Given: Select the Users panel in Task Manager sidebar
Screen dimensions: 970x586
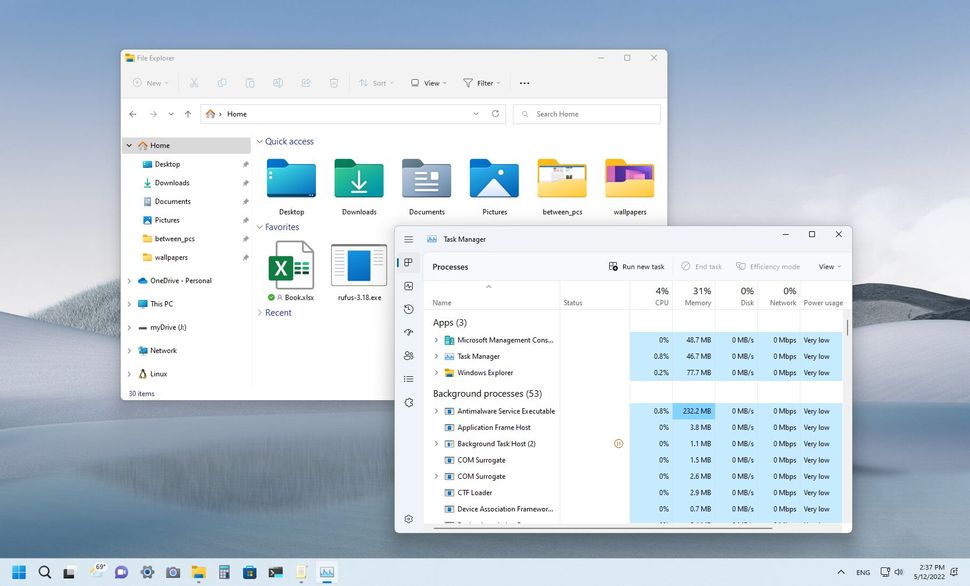Looking at the screenshot, I should pos(408,355).
